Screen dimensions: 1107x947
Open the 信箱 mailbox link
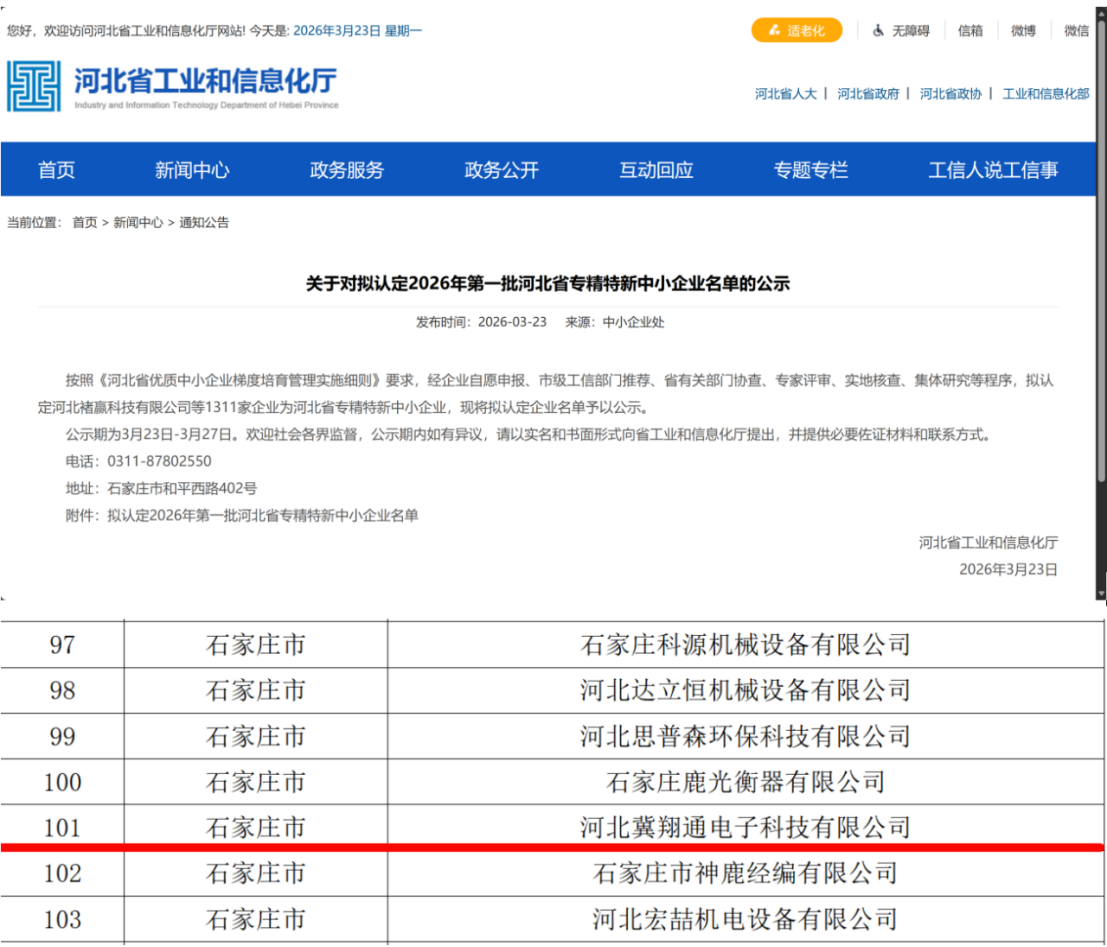[970, 31]
